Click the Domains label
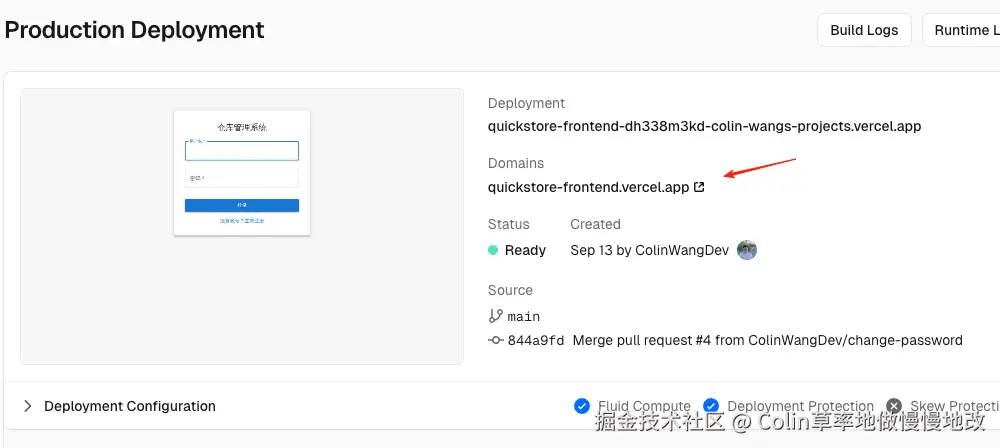The width and height of the screenshot is (1000, 448). click(516, 163)
